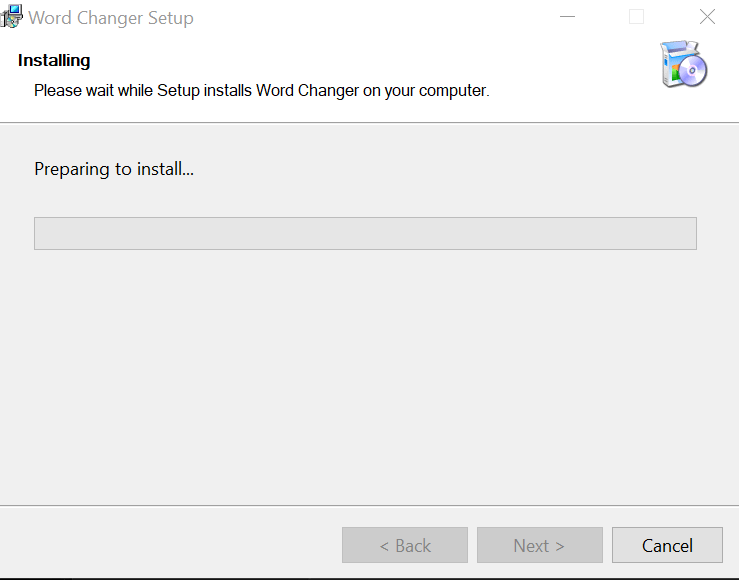Click the 'Preparing to install...' status label

(114, 169)
